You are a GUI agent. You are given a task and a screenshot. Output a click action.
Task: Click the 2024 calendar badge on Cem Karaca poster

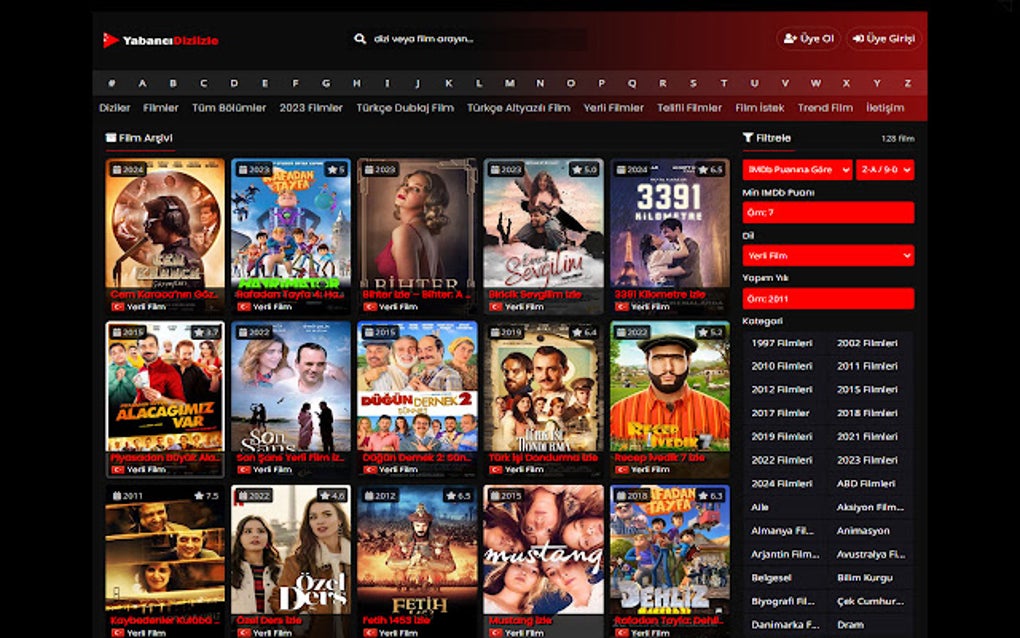click(x=128, y=170)
